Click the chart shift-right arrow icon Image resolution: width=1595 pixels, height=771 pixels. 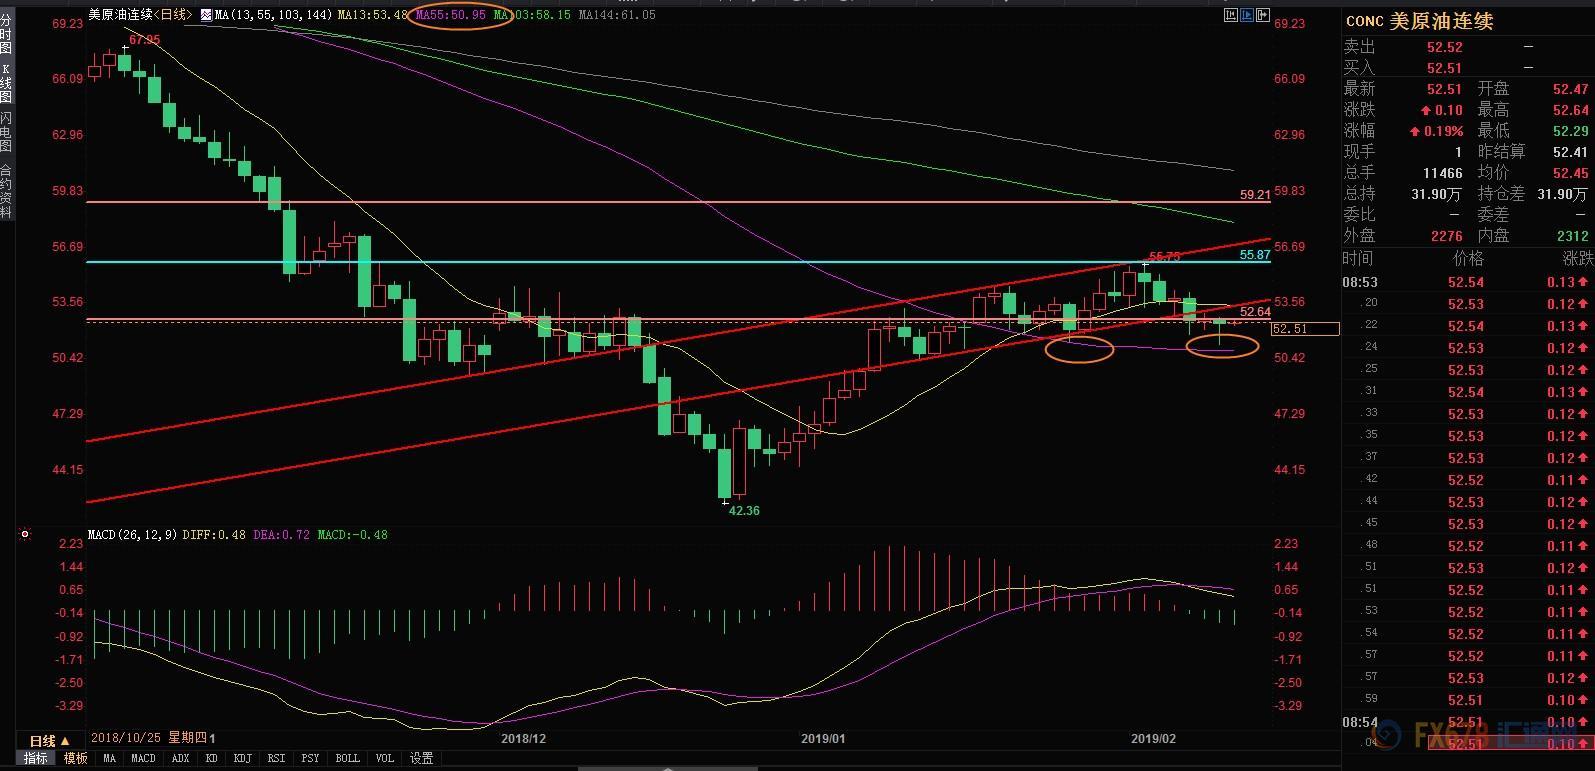(x=1262, y=15)
